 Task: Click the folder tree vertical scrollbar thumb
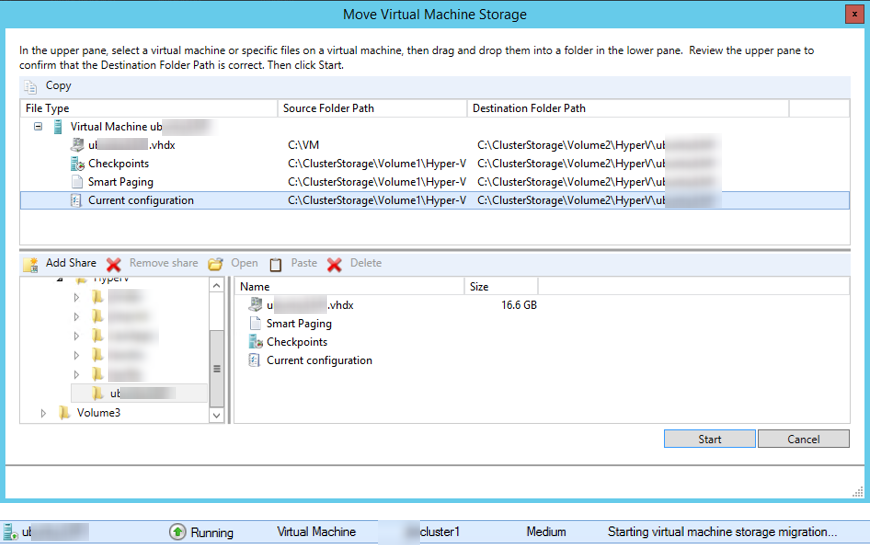click(217, 368)
